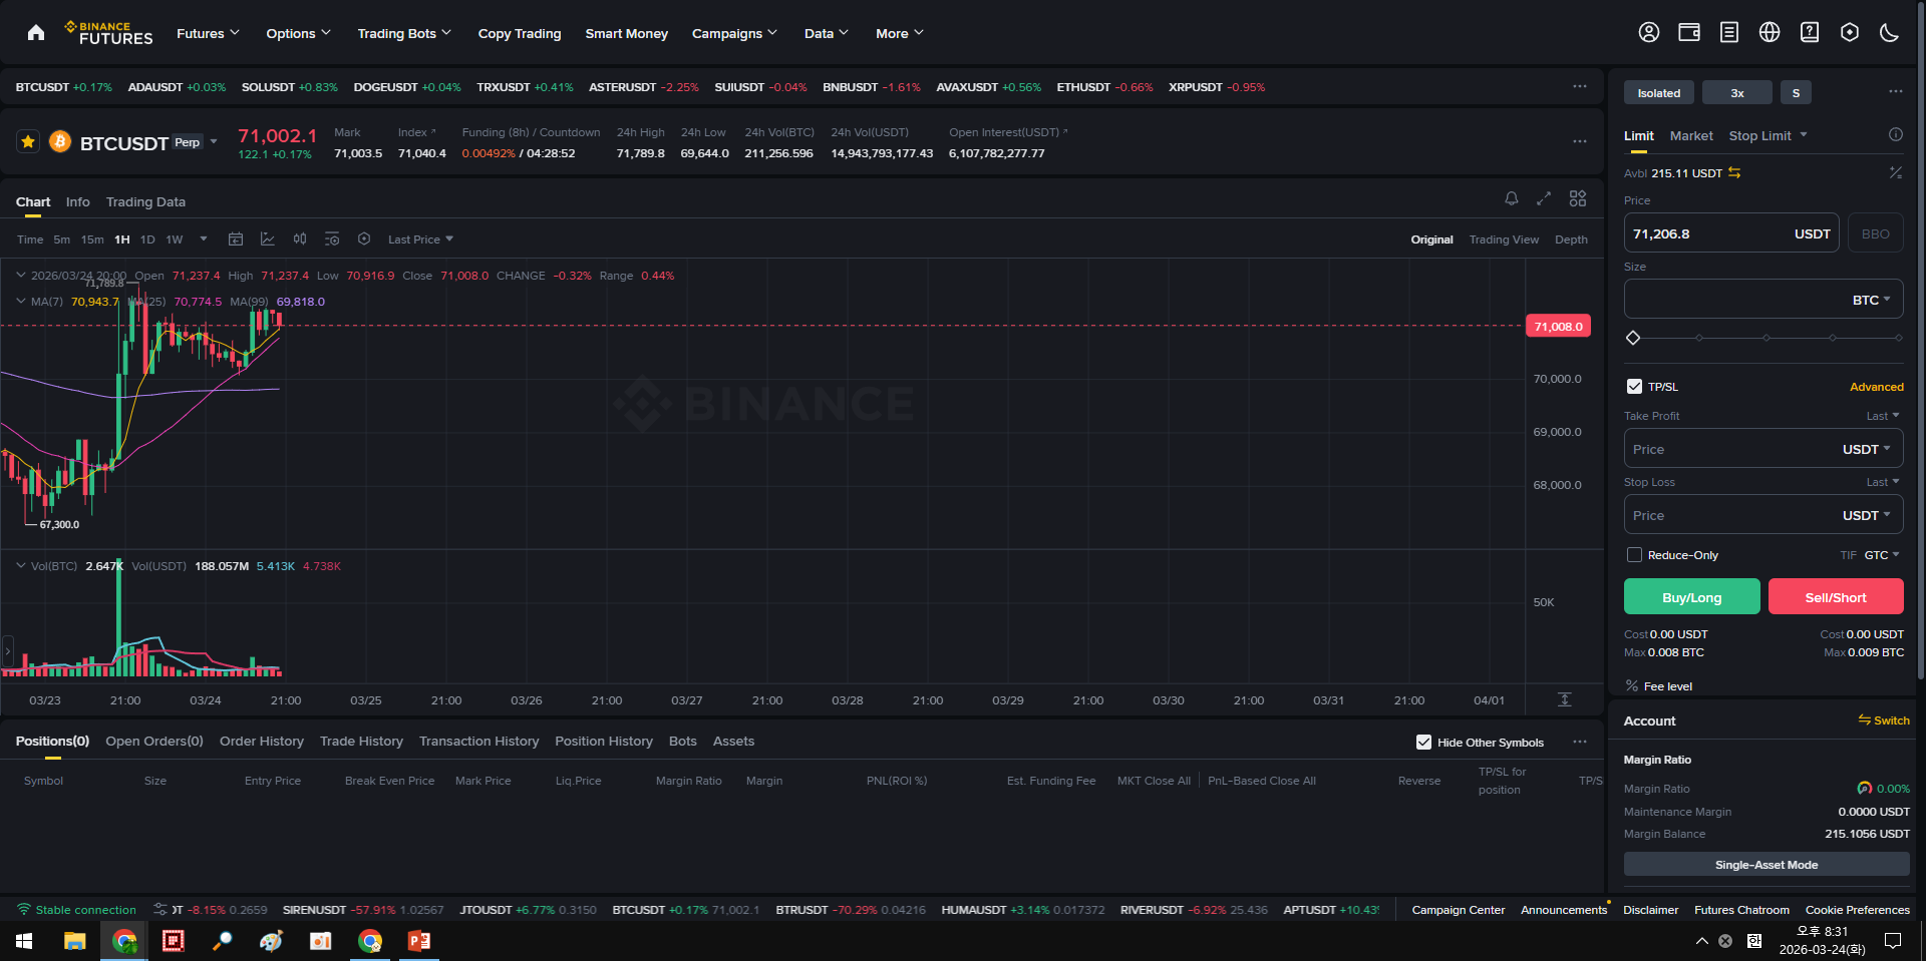Click the Sell/Short button
Image resolution: width=1926 pixels, height=961 pixels.
tap(1835, 597)
